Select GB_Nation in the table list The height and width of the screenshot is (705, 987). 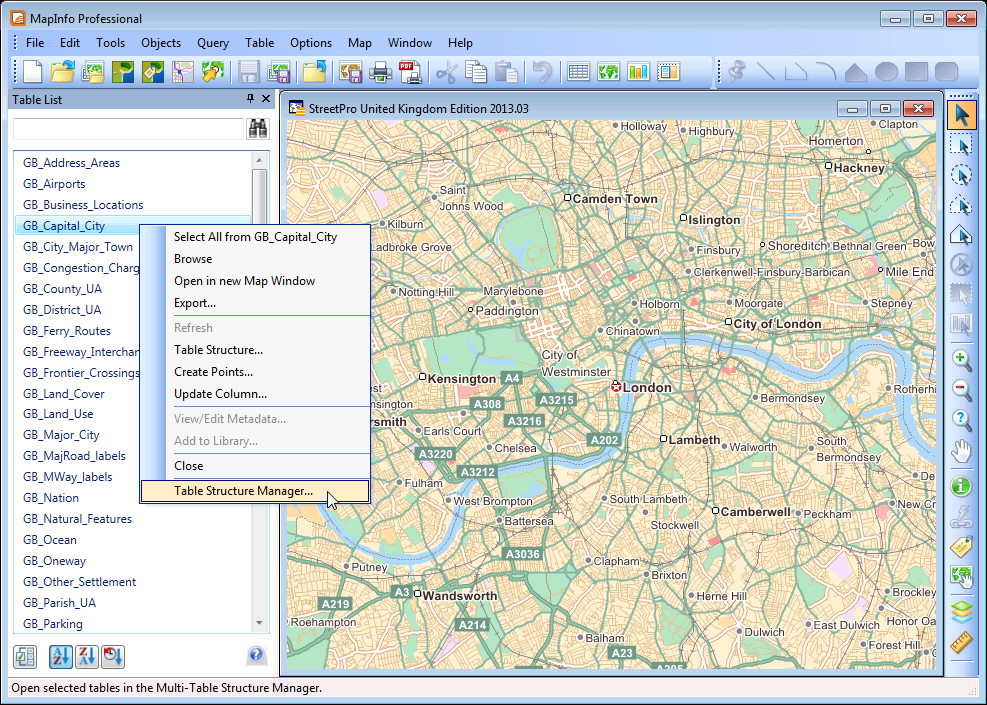[51, 498]
